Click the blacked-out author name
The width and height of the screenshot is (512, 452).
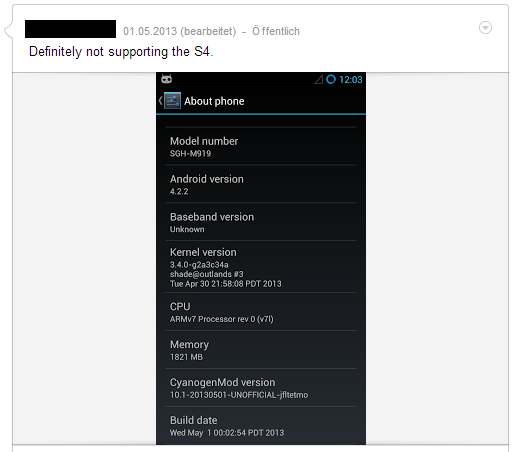pos(70,29)
